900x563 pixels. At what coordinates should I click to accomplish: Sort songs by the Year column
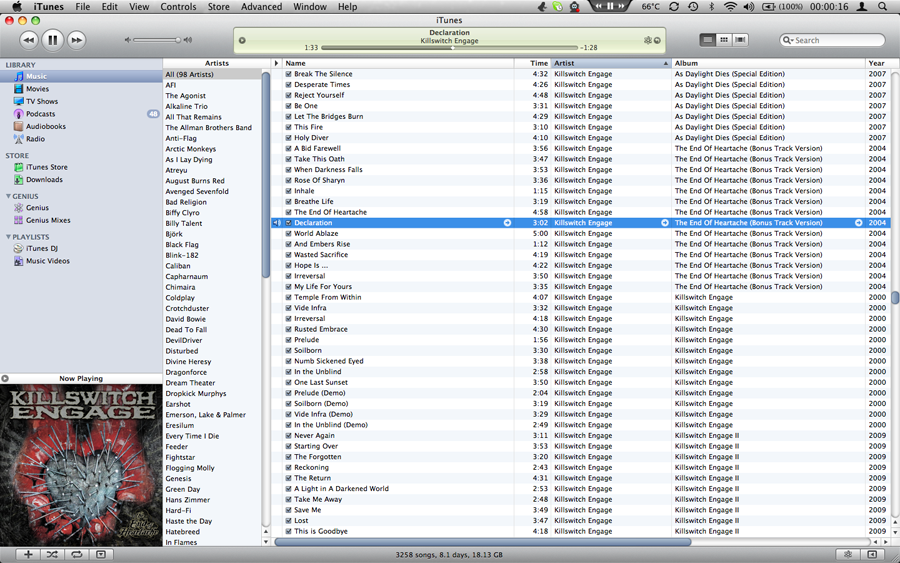(x=878, y=63)
